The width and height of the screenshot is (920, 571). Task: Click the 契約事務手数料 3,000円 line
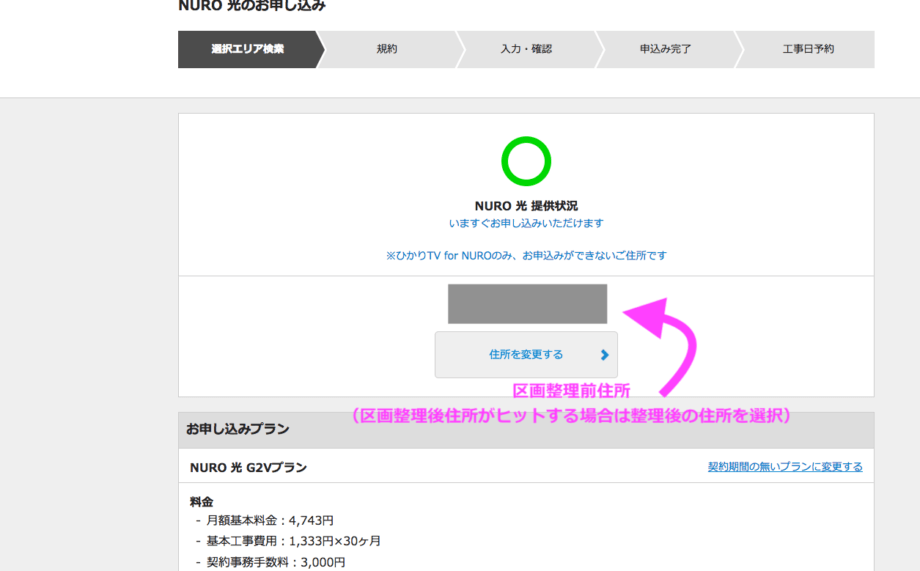point(270,562)
